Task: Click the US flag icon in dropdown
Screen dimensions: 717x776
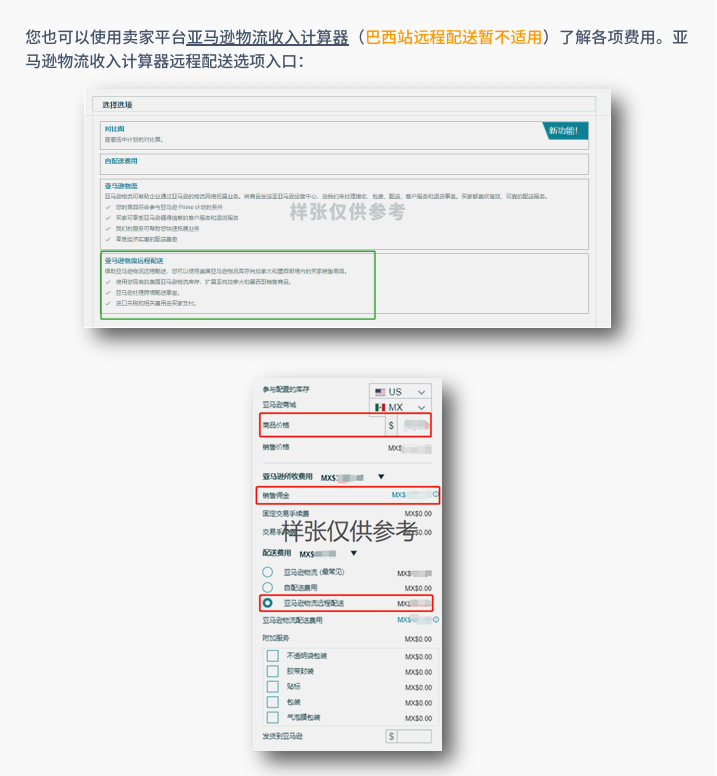Action: 380,392
